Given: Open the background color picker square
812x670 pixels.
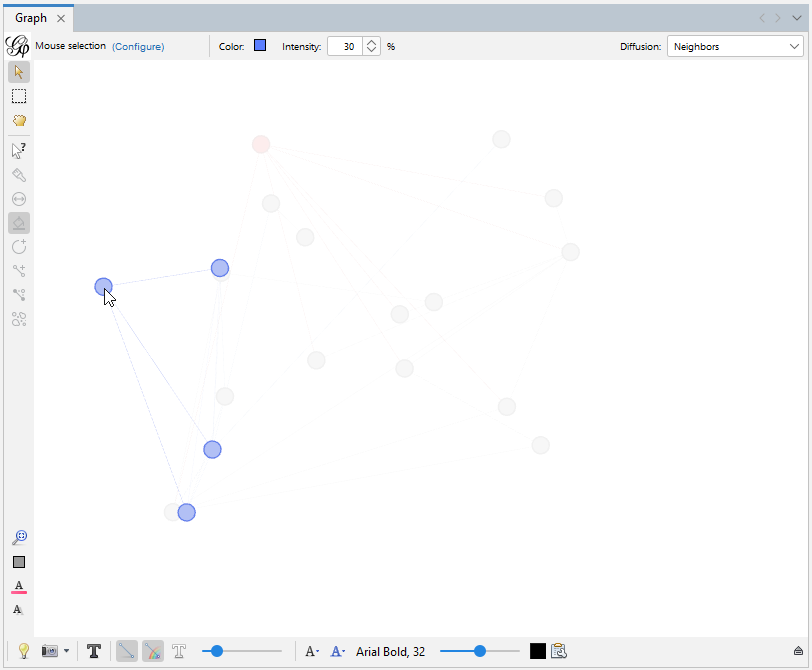Looking at the screenshot, I should 19,562.
